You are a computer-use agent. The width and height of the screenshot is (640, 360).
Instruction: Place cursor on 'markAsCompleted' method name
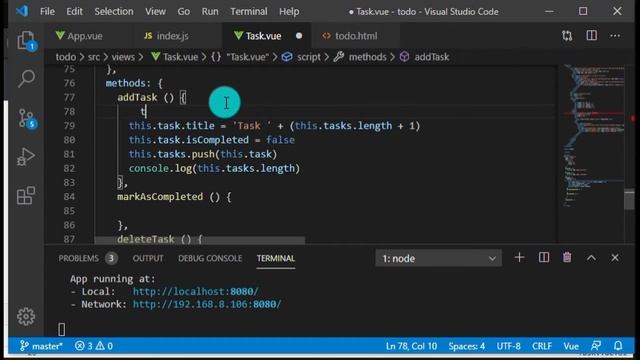[160, 197]
